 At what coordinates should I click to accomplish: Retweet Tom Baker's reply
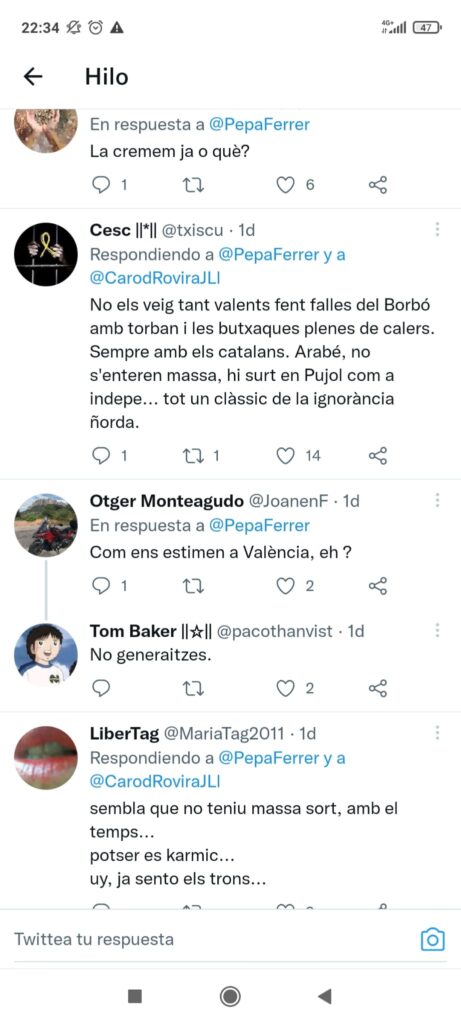tap(193, 688)
